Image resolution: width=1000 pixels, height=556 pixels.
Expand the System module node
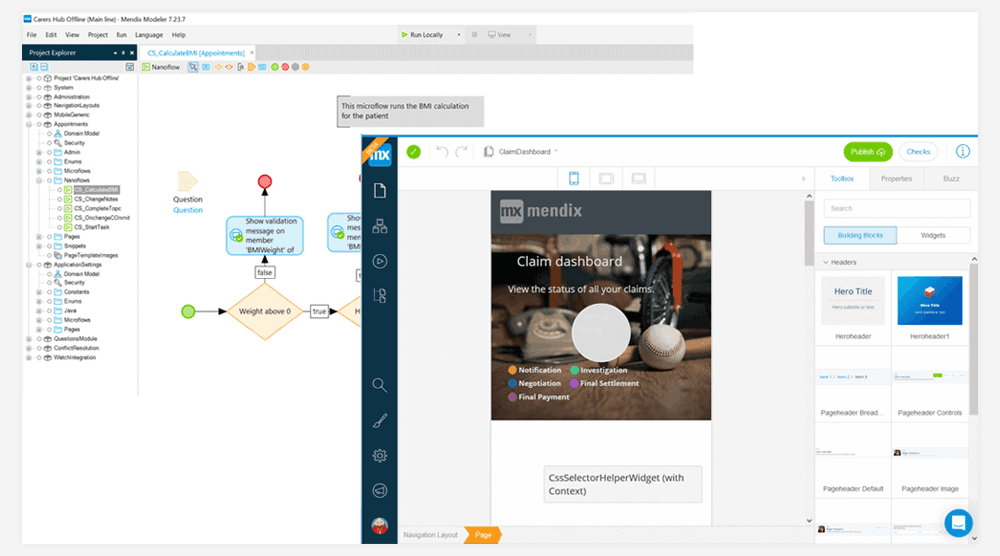[x=29, y=87]
